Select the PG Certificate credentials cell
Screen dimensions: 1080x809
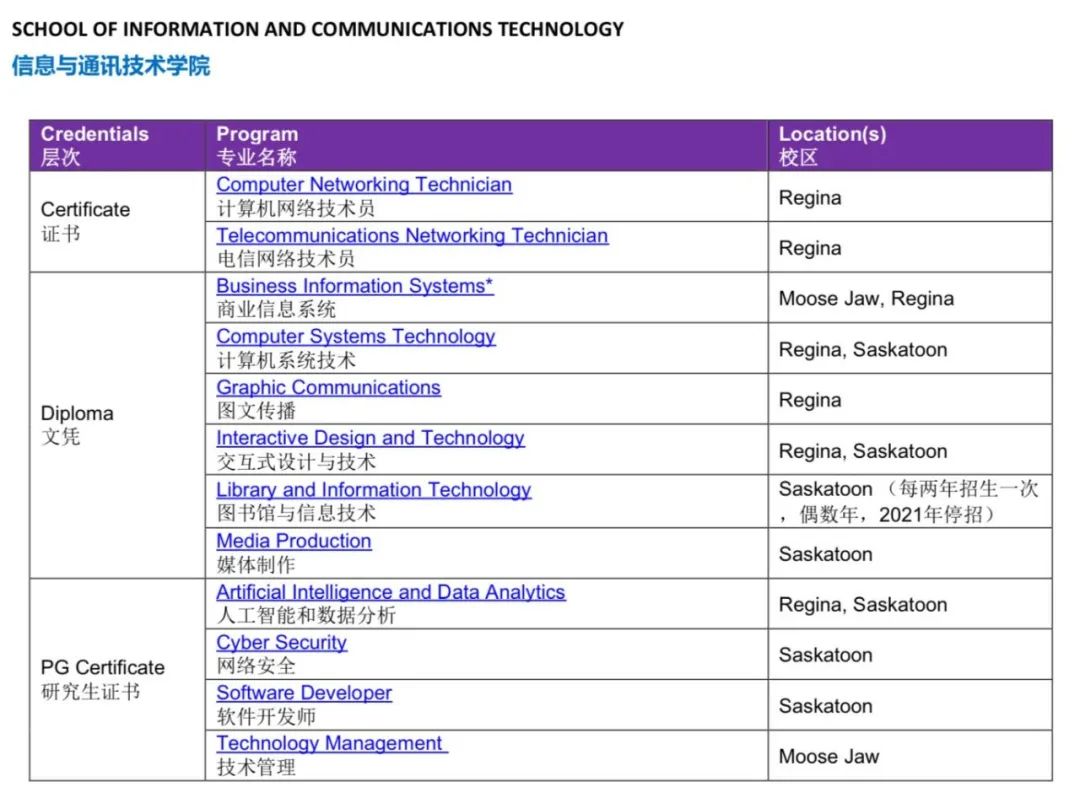click(117, 680)
